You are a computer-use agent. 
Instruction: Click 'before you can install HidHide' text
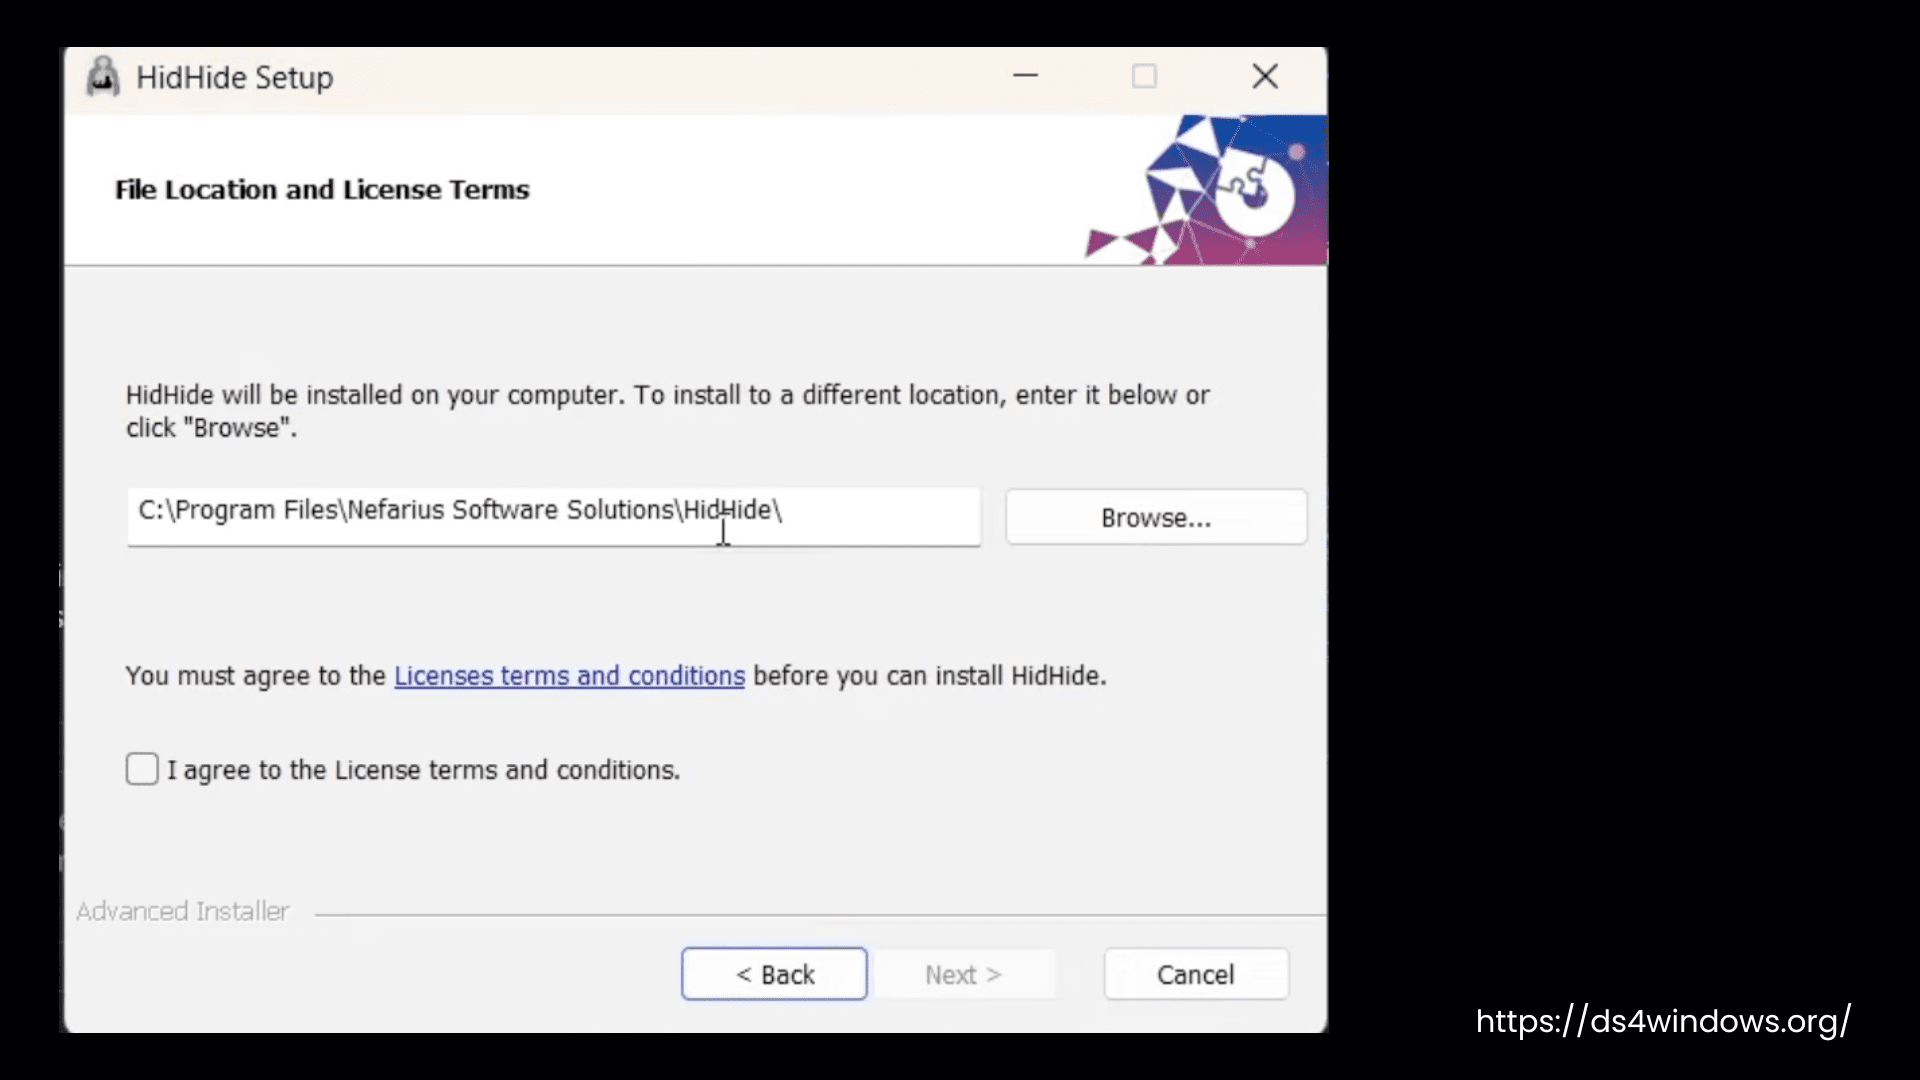coord(930,676)
